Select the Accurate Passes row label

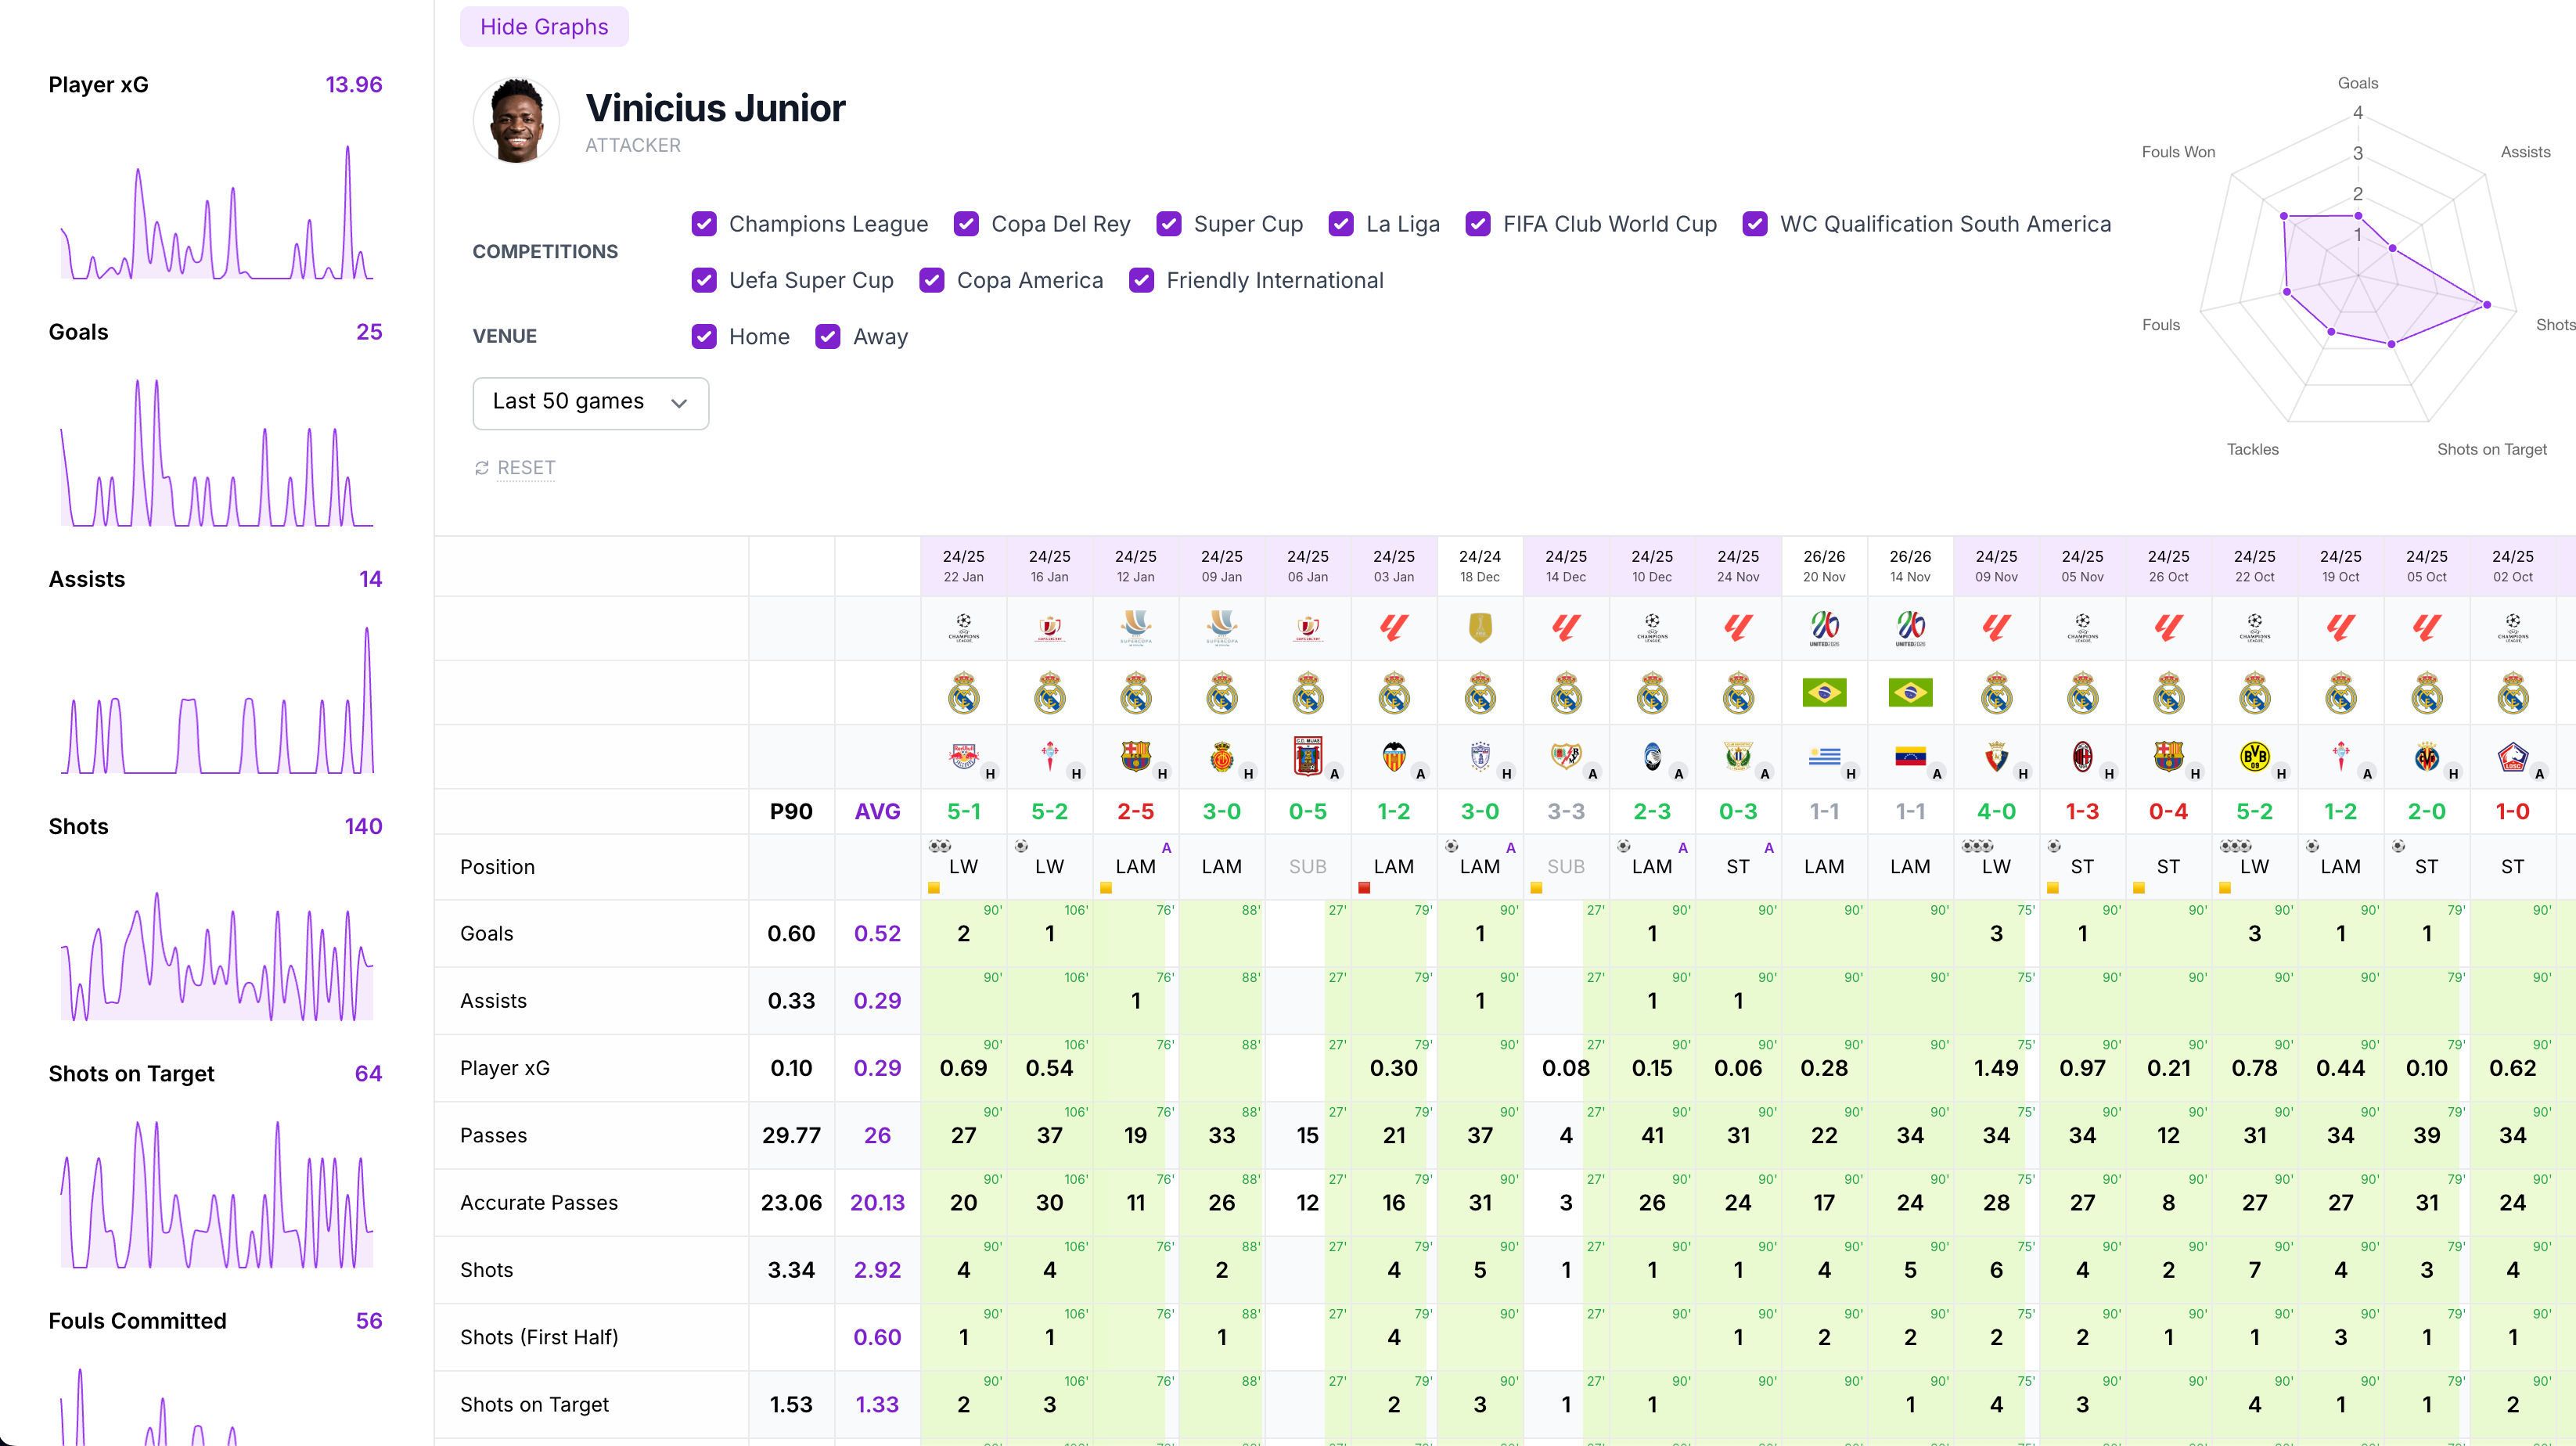[x=539, y=1203]
